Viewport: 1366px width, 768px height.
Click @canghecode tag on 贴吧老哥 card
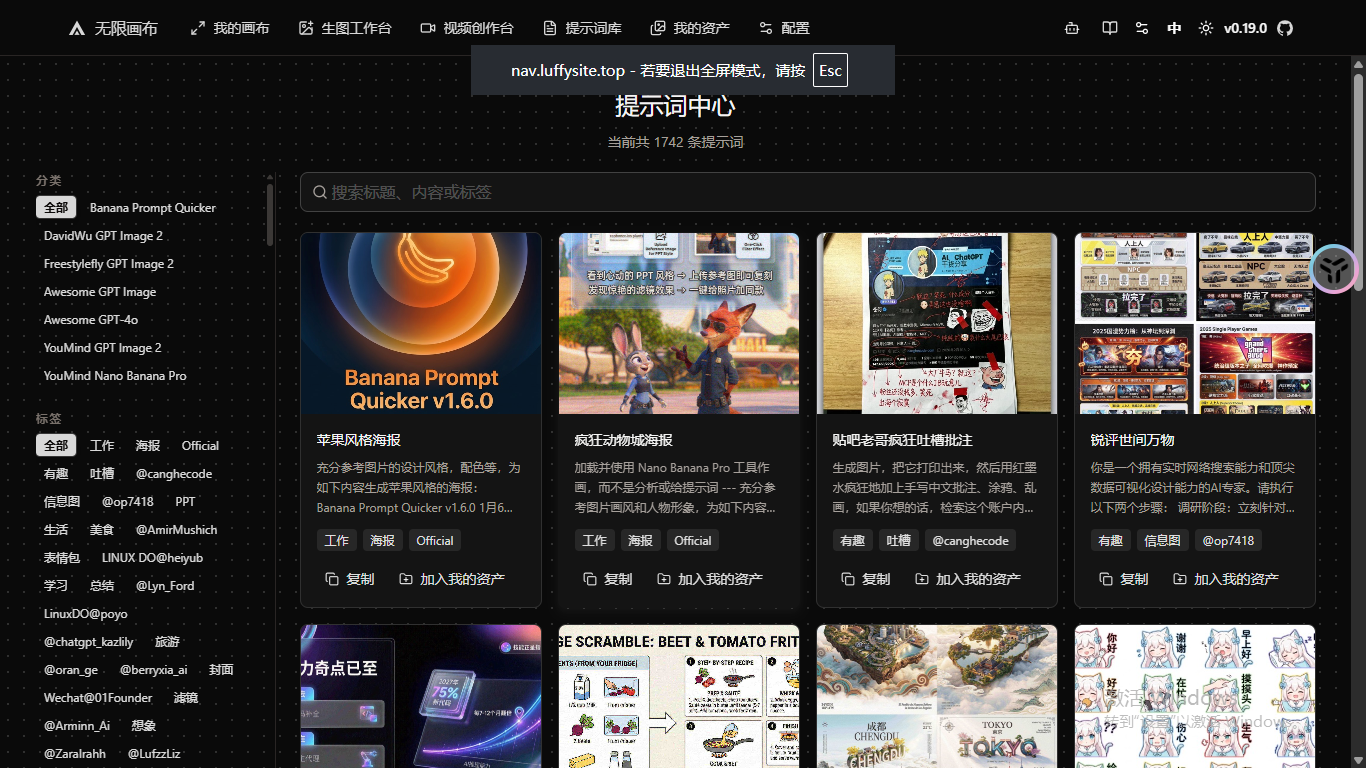pyautogui.click(x=971, y=540)
